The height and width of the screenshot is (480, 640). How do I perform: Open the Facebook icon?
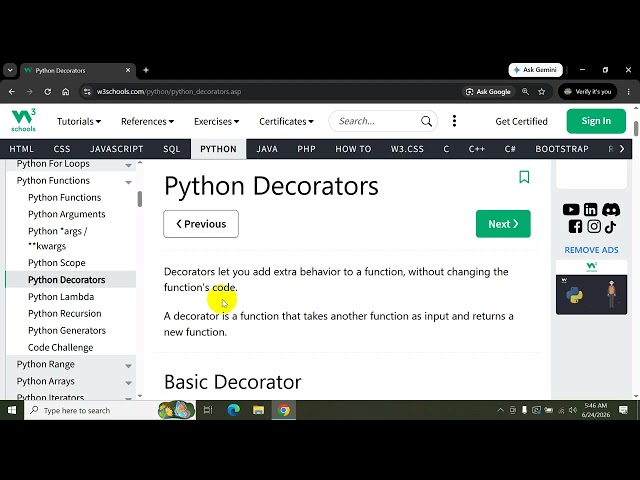575,227
